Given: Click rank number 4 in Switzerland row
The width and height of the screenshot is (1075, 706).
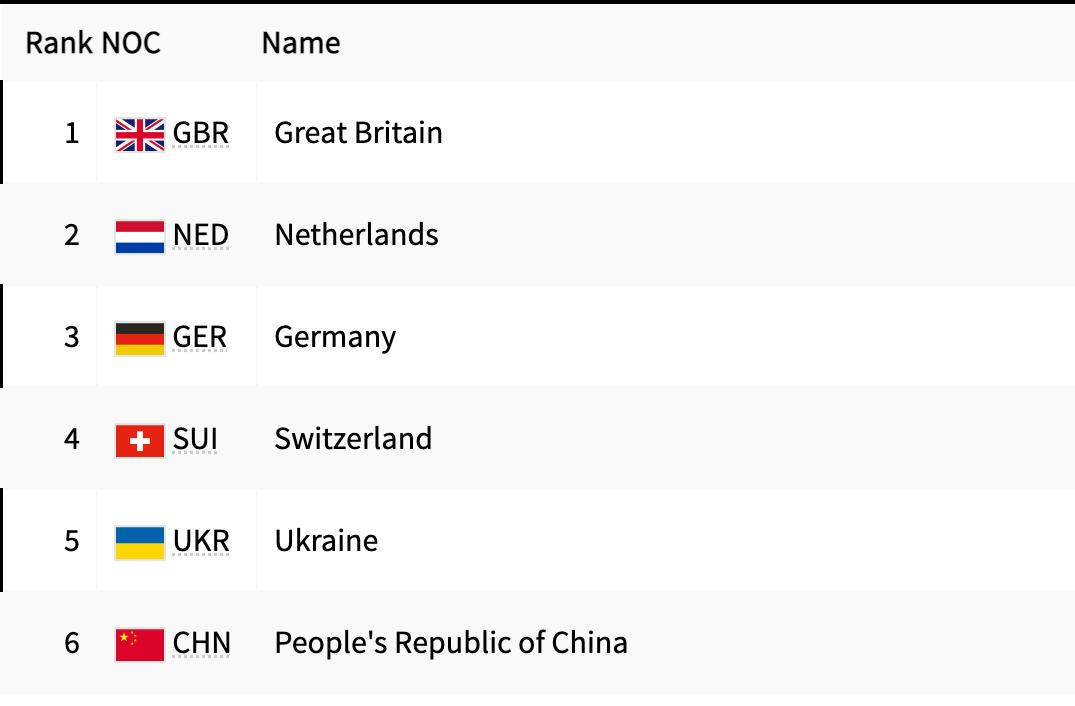Looking at the screenshot, I should pos(71,439).
